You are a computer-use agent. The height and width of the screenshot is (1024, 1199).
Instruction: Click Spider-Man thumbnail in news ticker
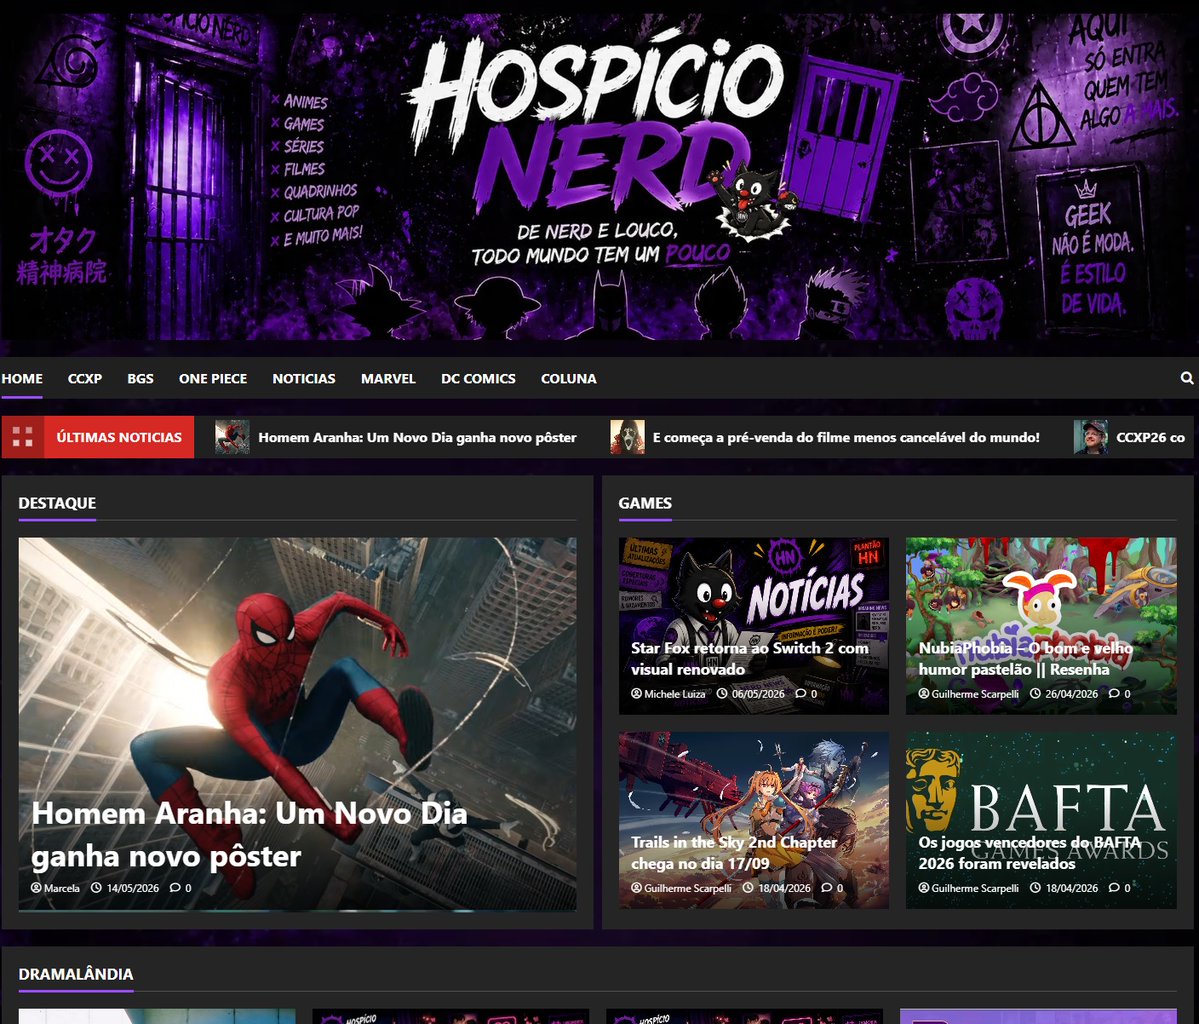pos(232,437)
